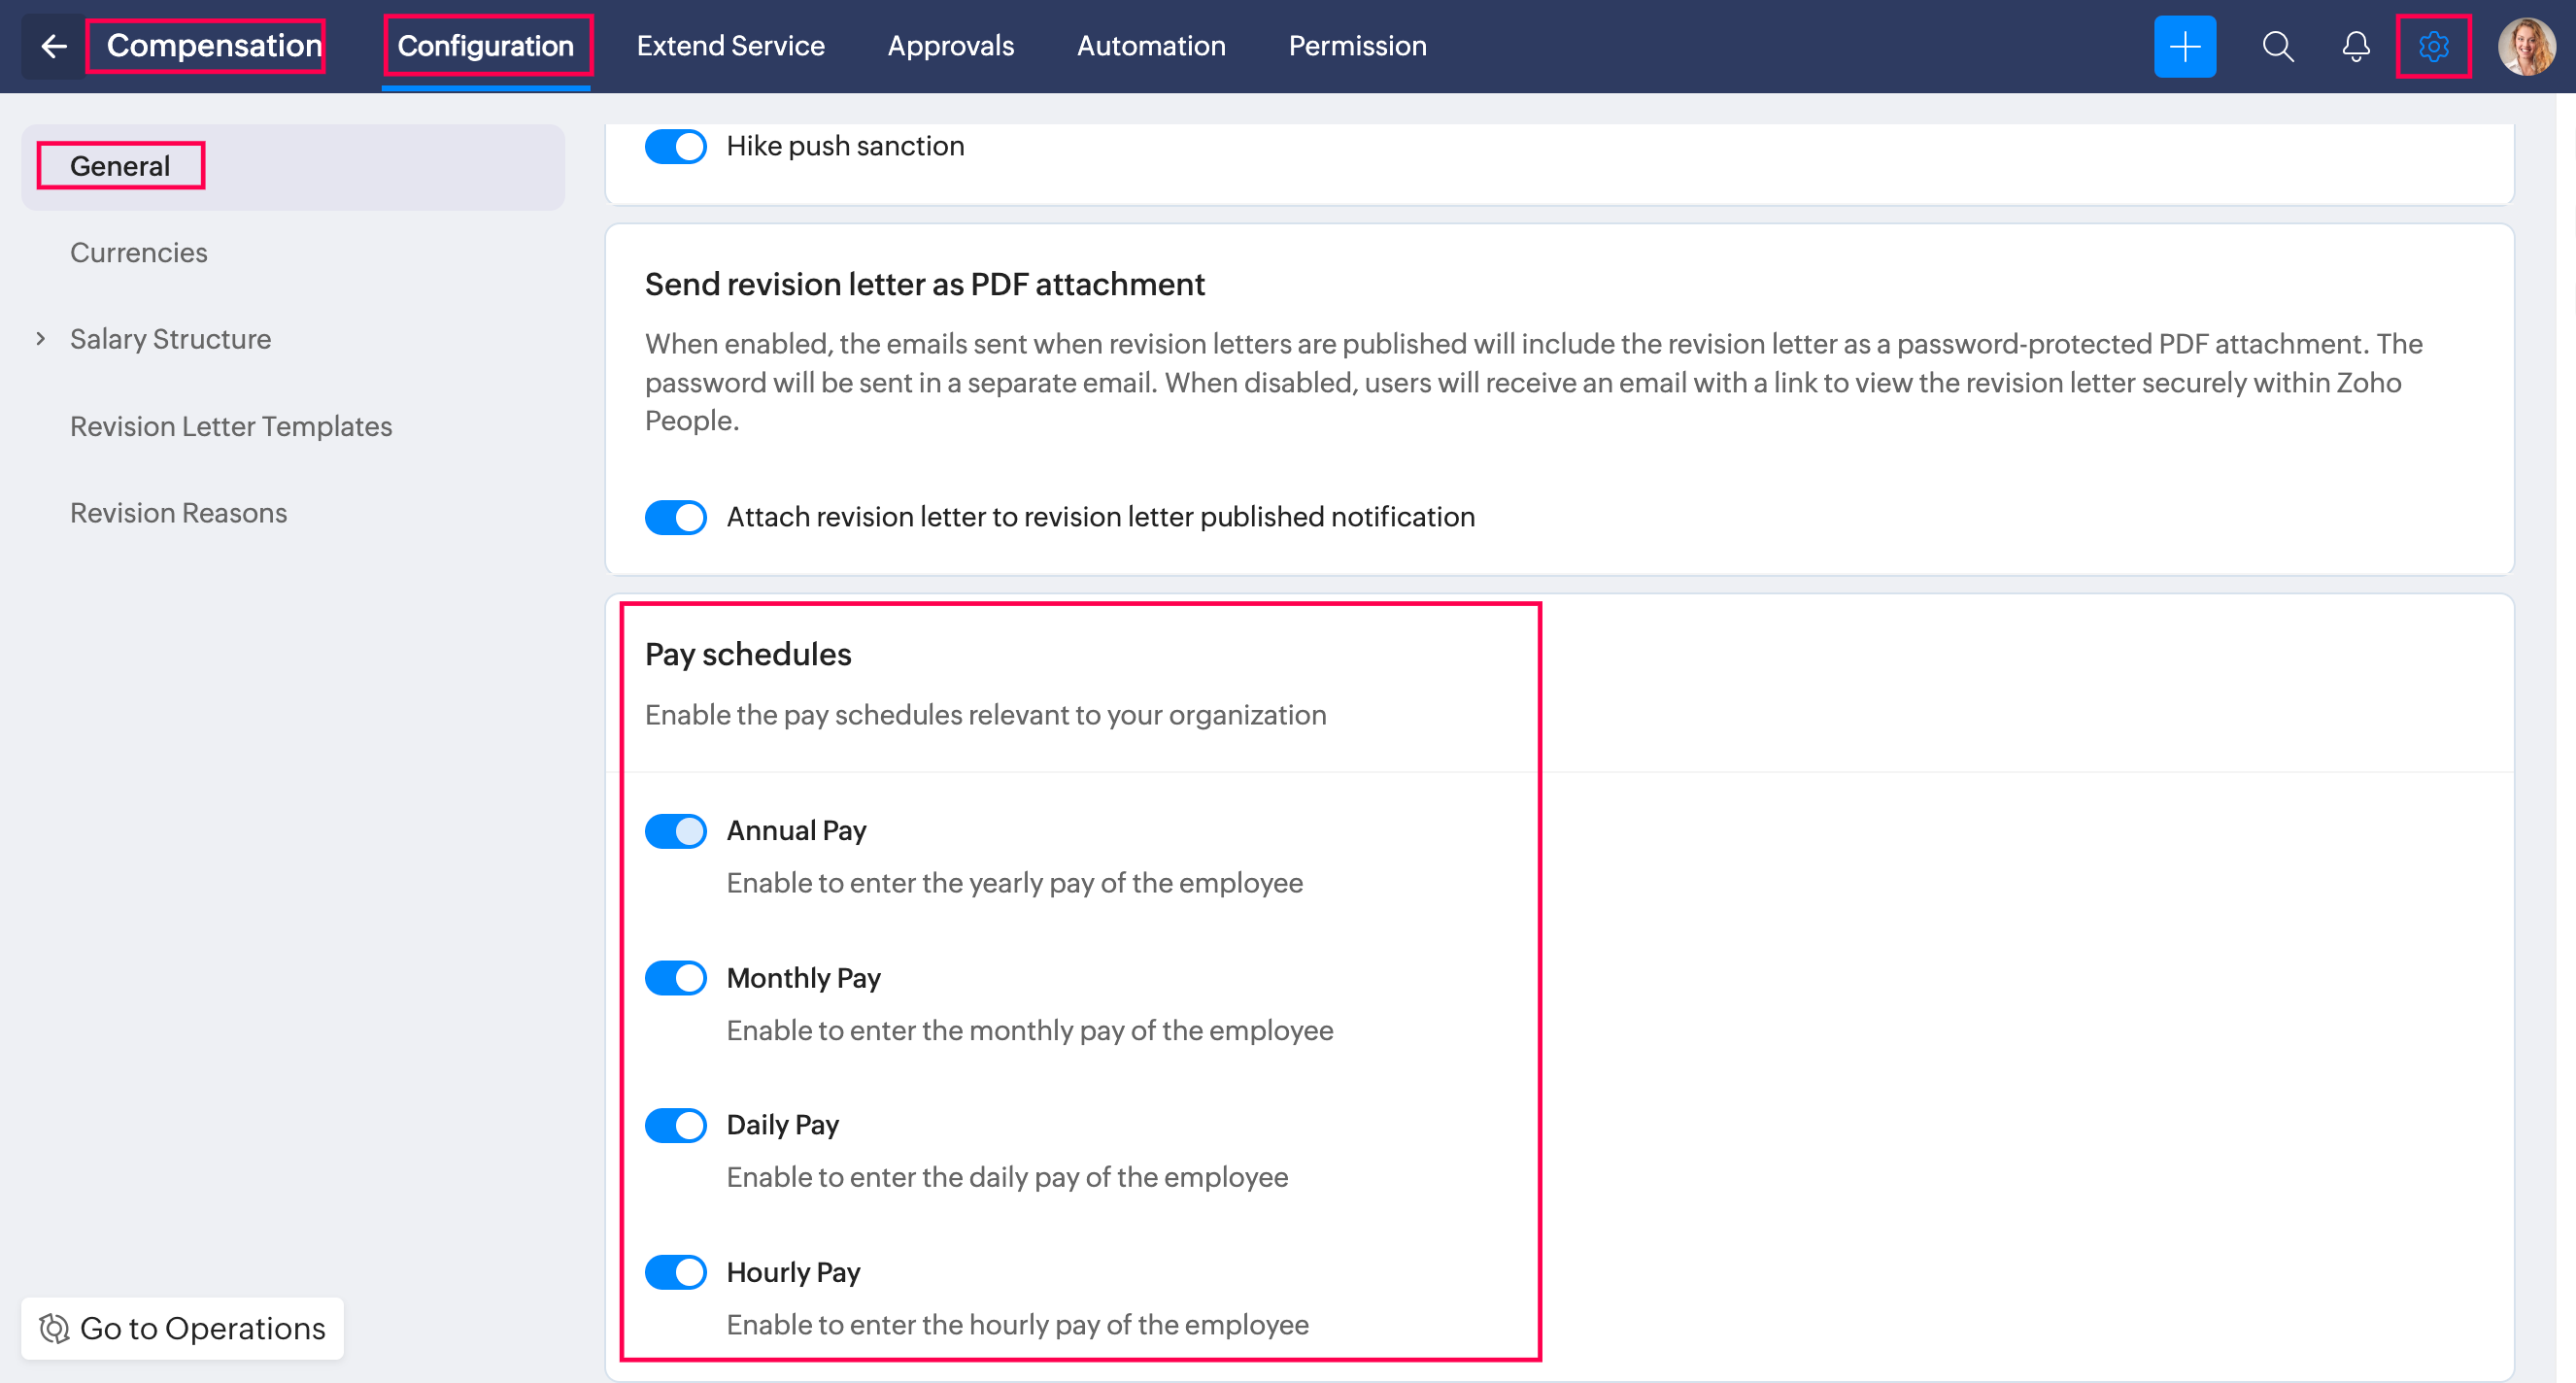The width and height of the screenshot is (2576, 1383).
Task: Go to the Automation tab
Action: click(1150, 46)
